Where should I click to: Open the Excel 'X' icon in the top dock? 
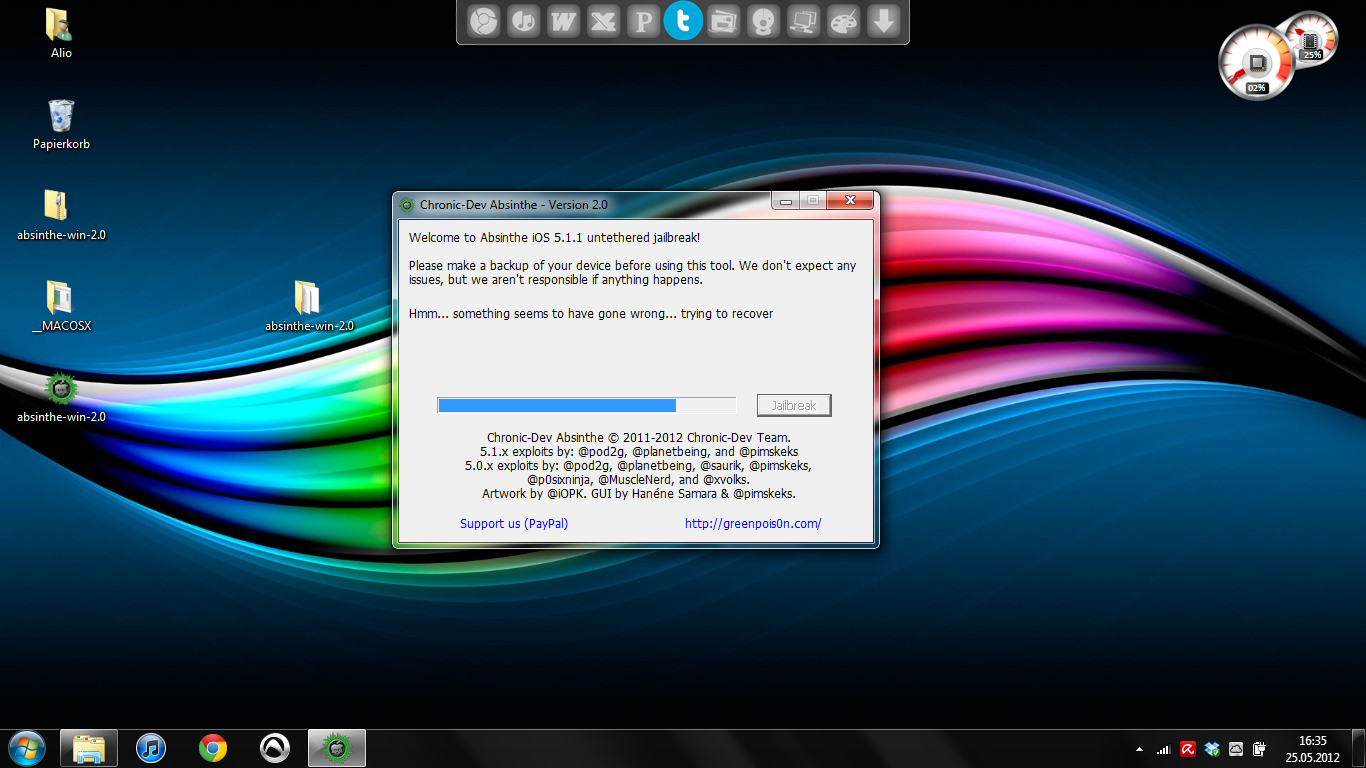(x=603, y=21)
